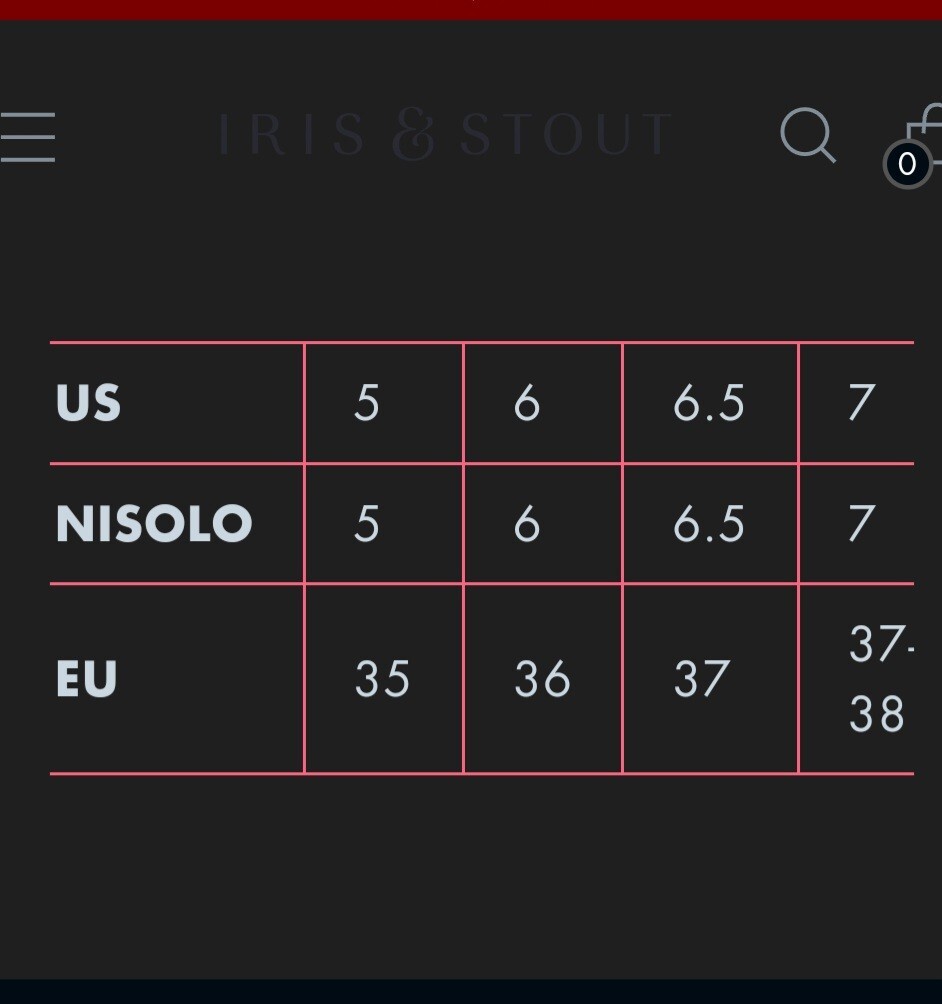The width and height of the screenshot is (942, 1004).
Task: Click US size 6.5 cell
Action: [x=710, y=403]
